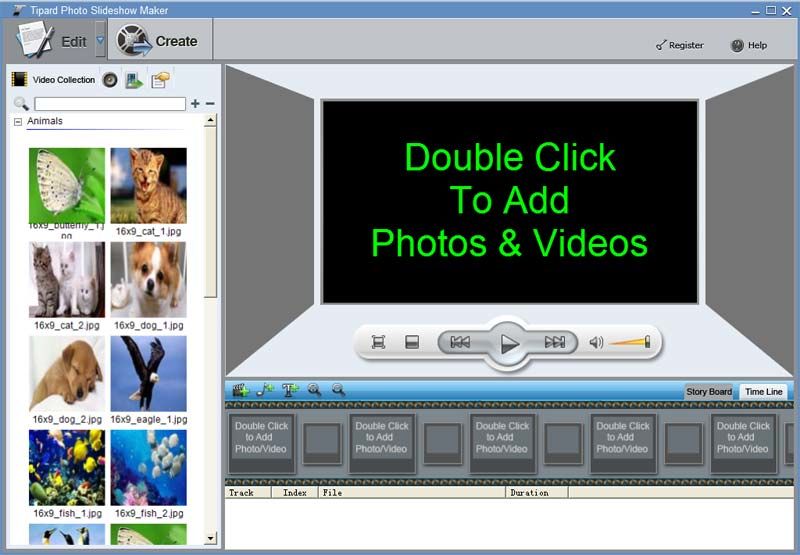
Task: Zoom in the timeline
Action: point(314,390)
